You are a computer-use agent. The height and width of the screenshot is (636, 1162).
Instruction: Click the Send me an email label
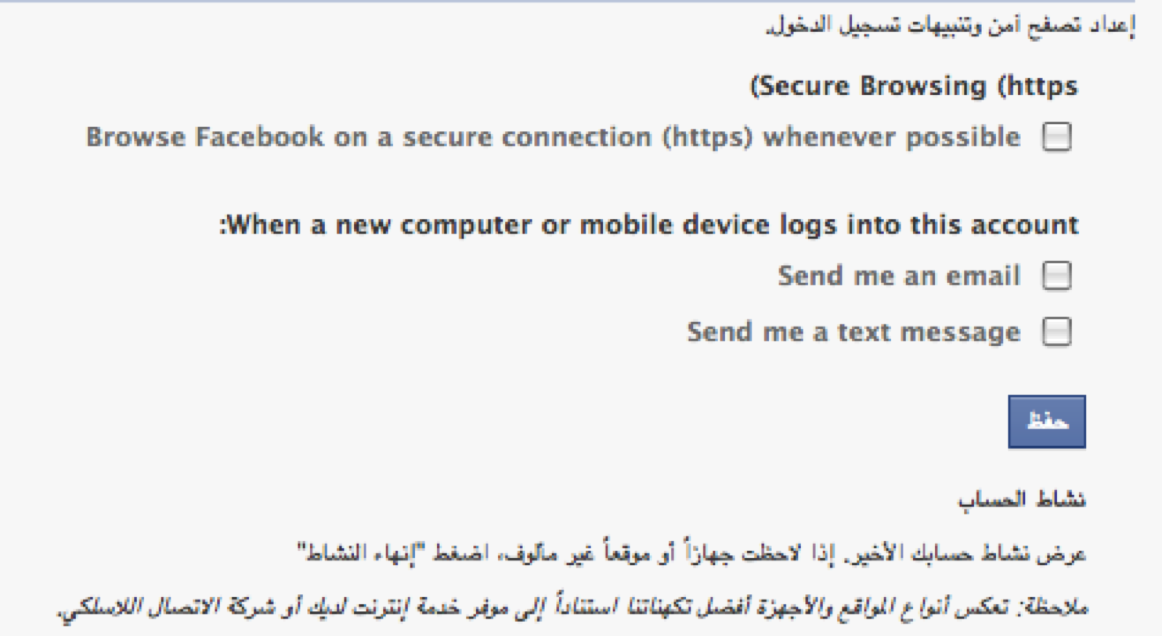coord(899,276)
